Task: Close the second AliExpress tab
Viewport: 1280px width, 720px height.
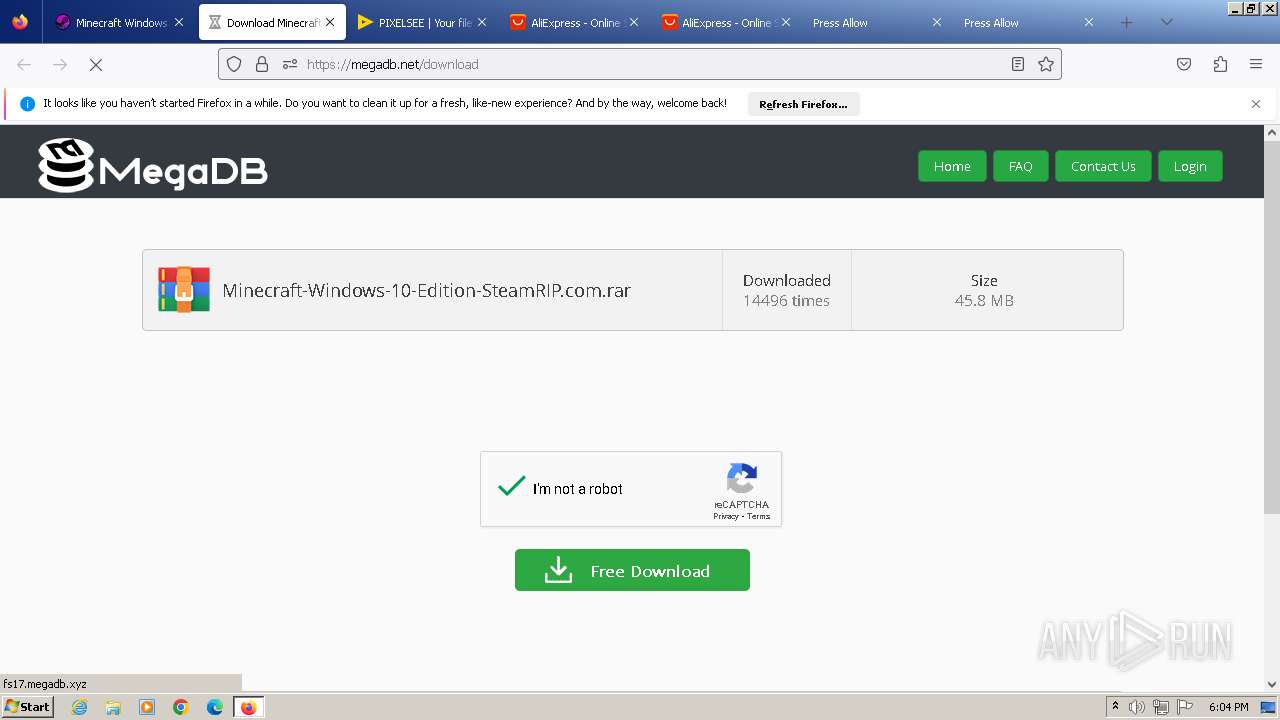Action: click(785, 22)
